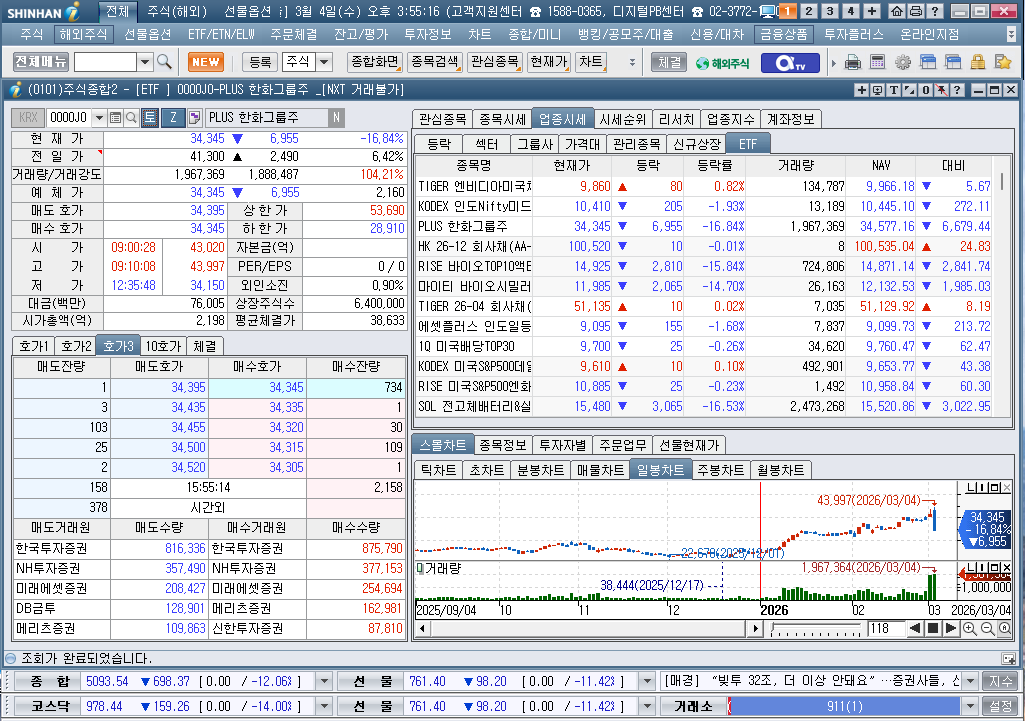The height and width of the screenshot is (721, 1025).
Task: Toggle the N button beside stock name
Action: pos(336,118)
